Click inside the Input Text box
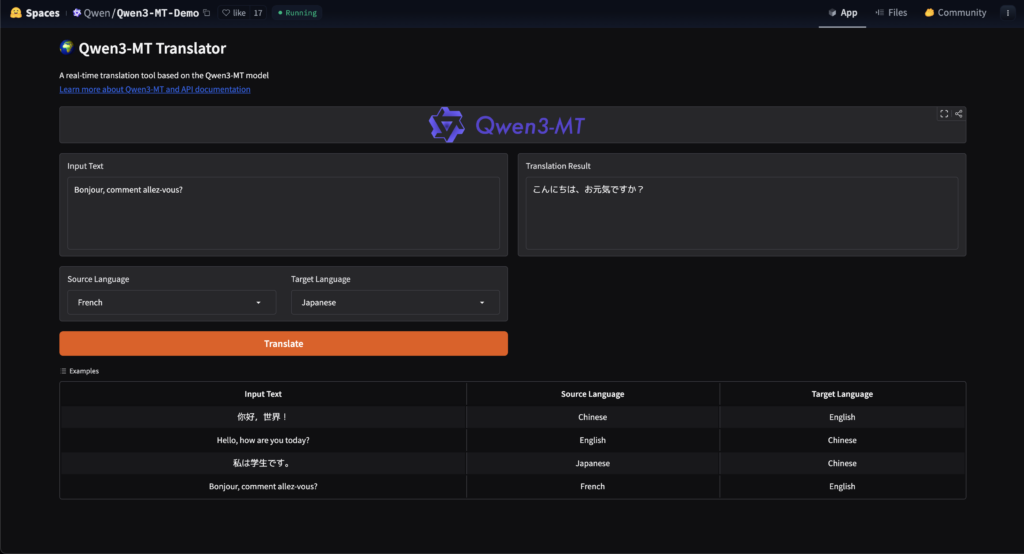 point(283,213)
